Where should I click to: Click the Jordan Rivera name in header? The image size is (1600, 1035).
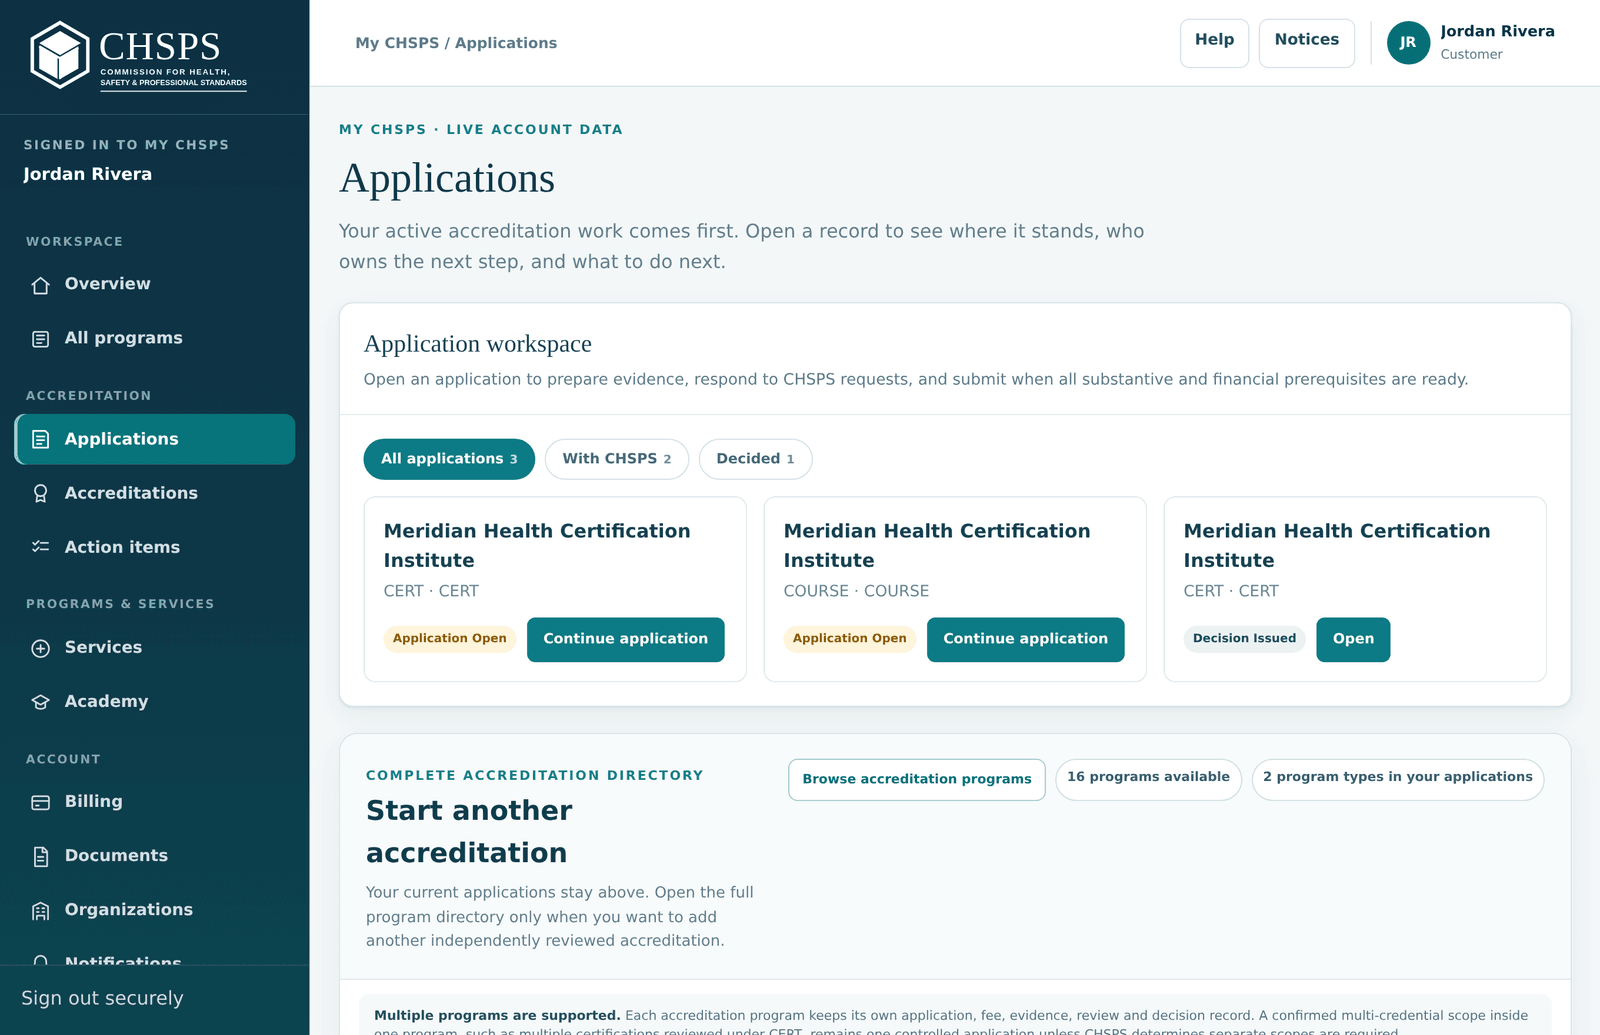point(1497,31)
